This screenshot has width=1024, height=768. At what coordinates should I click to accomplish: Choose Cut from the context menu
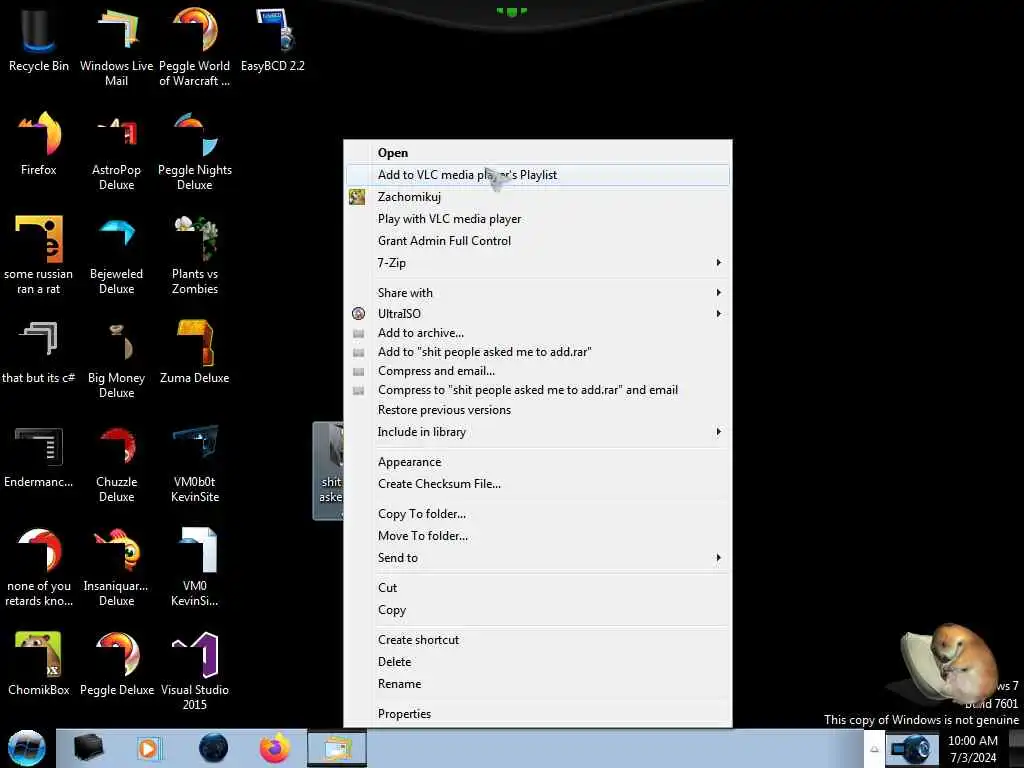coord(537,588)
